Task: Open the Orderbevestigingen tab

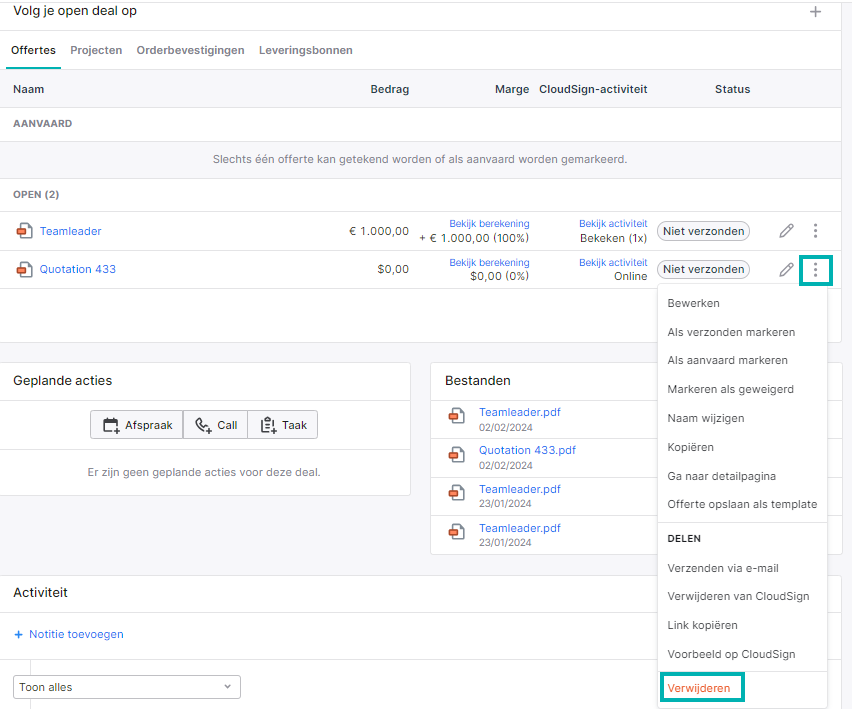Action: click(x=190, y=50)
